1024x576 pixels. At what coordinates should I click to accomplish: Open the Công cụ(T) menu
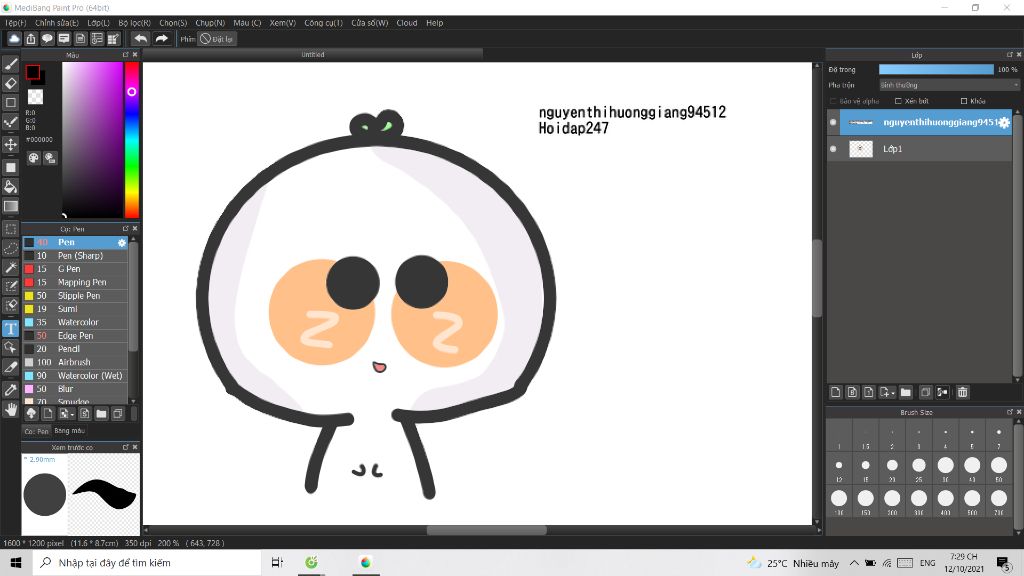(x=323, y=23)
